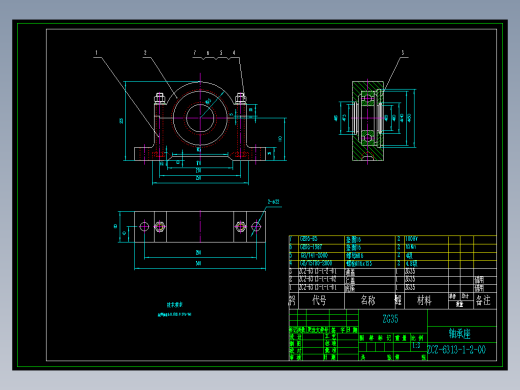Select the 名称 column header
Screen dimensions: 520x390
click(x=368, y=300)
